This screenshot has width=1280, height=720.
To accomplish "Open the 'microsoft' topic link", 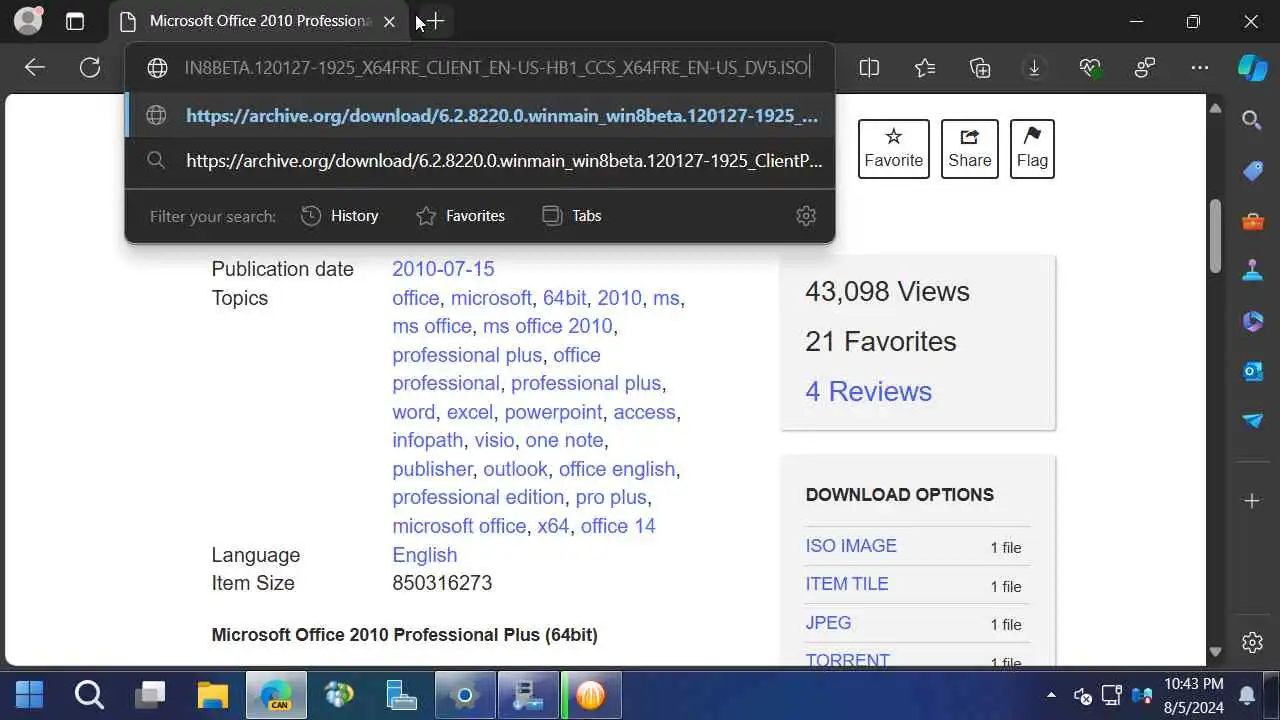I will click(491, 298).
